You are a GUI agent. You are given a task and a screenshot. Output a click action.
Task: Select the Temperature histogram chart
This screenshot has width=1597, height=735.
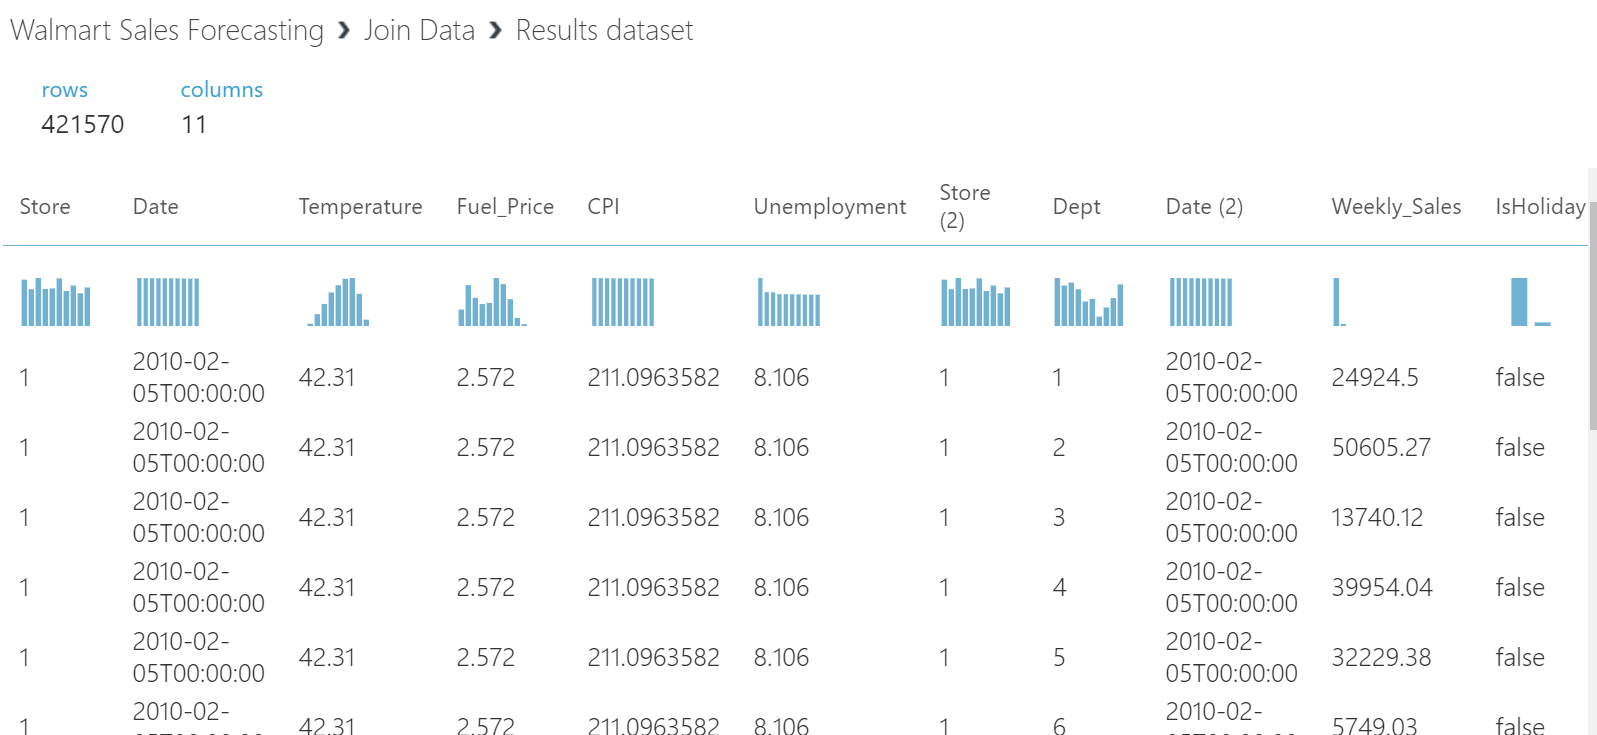[x=338, y=302]
